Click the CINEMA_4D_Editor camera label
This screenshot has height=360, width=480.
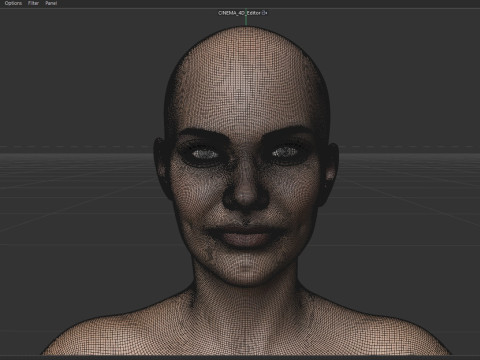point(239,13)
